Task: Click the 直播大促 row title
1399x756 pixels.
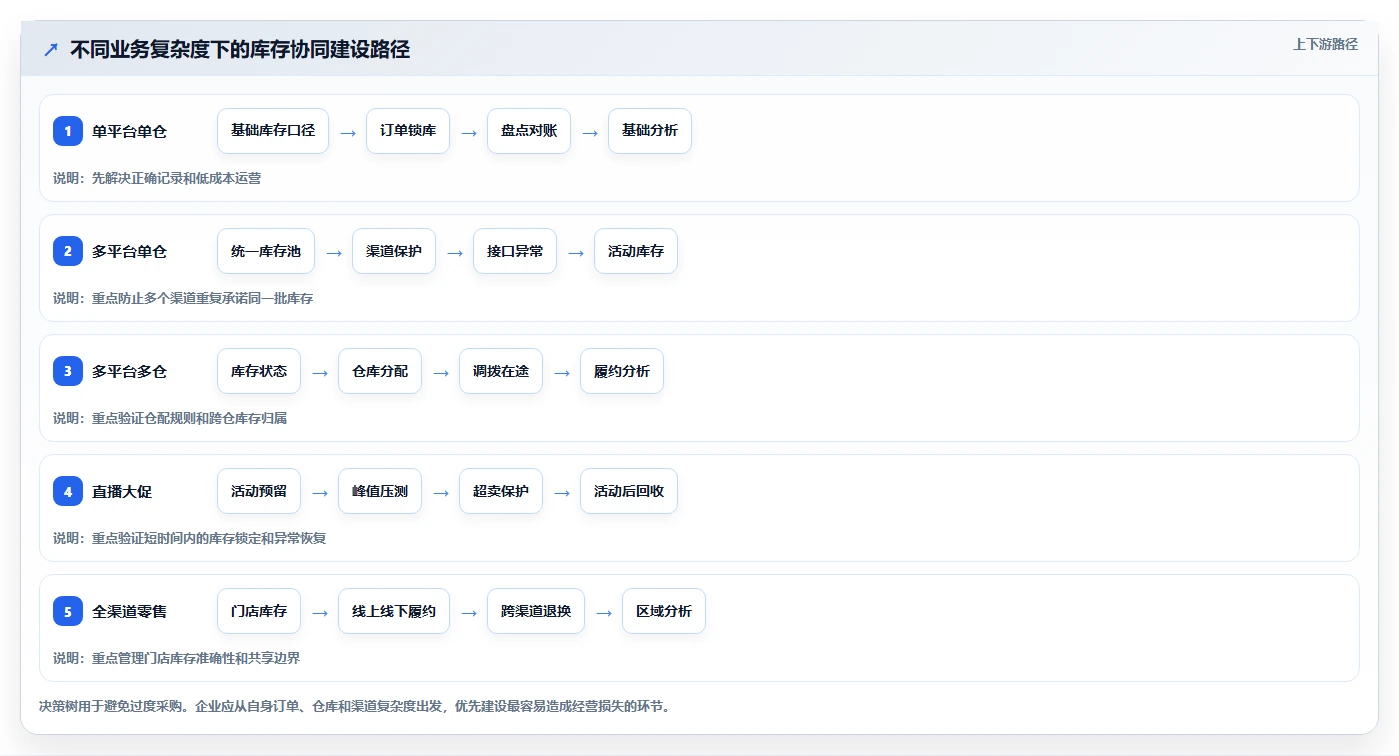Action: pos(122,491)
